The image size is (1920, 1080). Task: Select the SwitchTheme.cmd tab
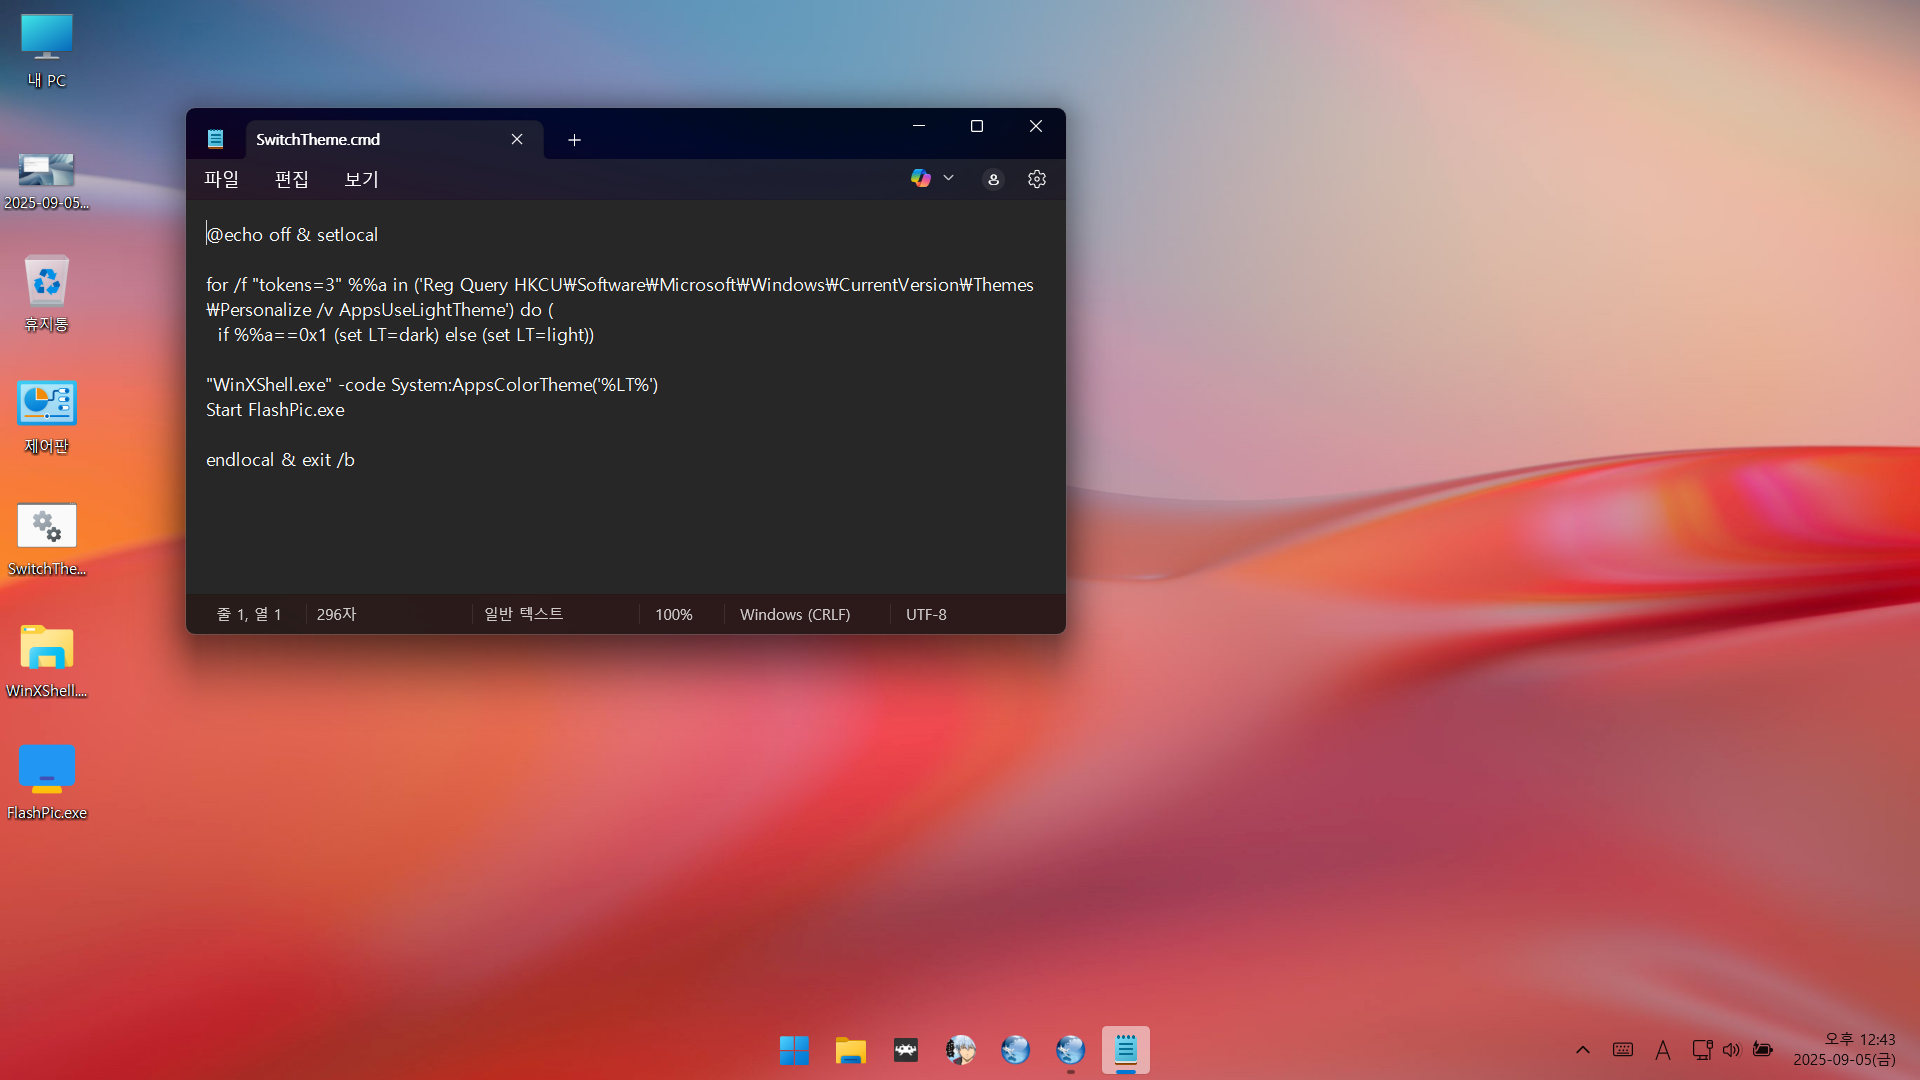pos(370,139)
